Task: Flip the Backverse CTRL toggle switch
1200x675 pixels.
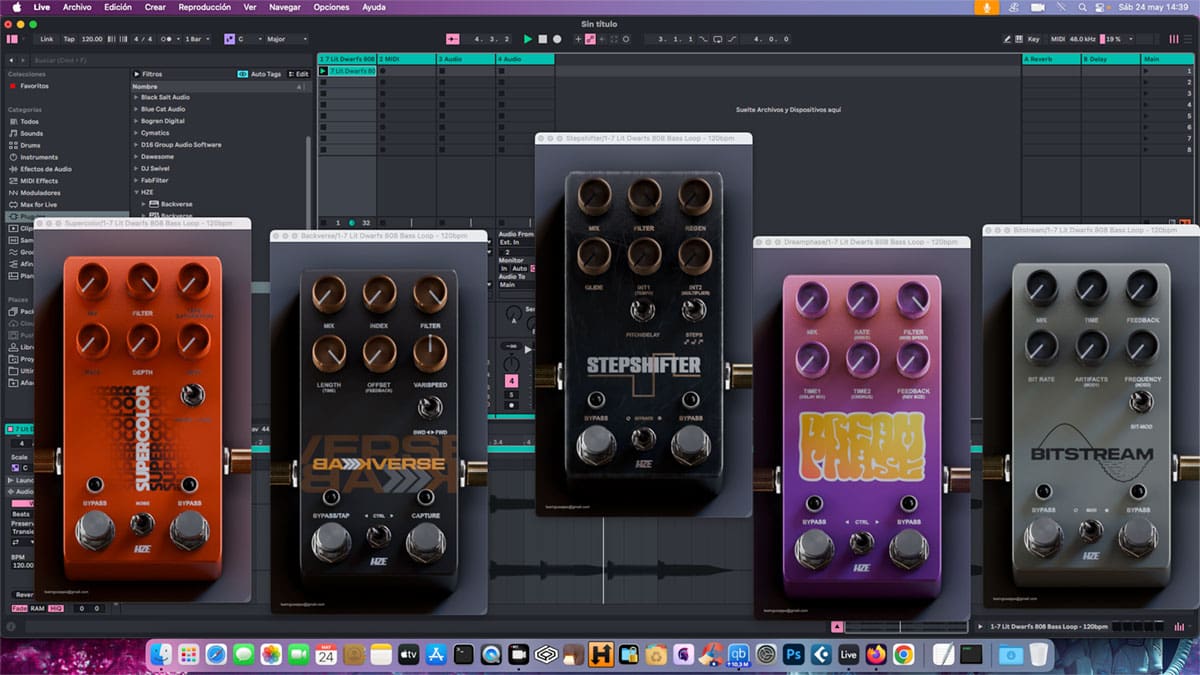Action: click(378, 535)
